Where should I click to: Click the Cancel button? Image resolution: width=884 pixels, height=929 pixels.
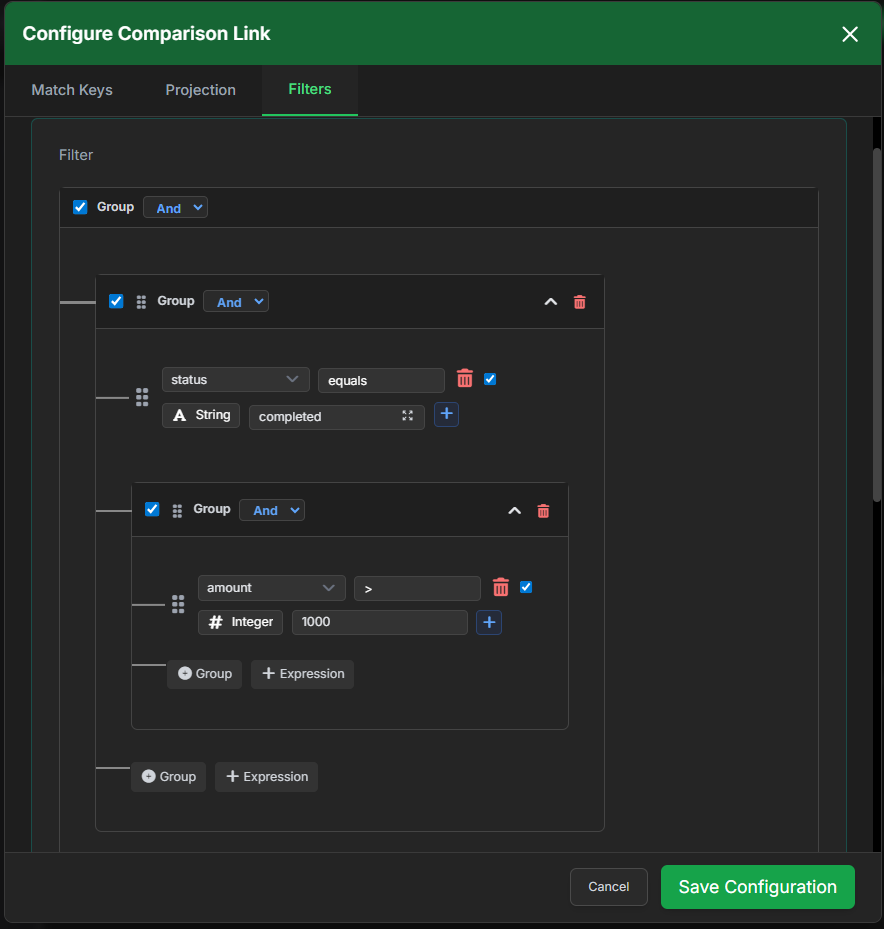[x=608, y=887]
